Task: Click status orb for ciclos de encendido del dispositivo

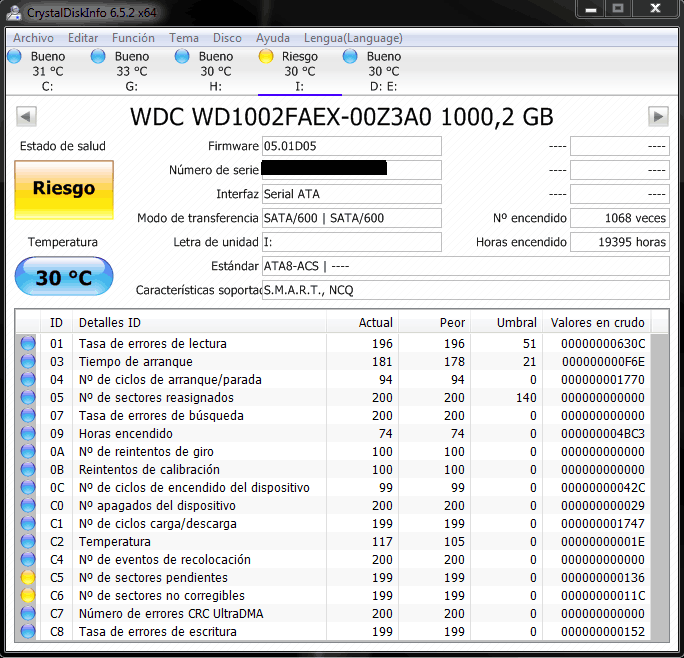Action: point(28,487)
